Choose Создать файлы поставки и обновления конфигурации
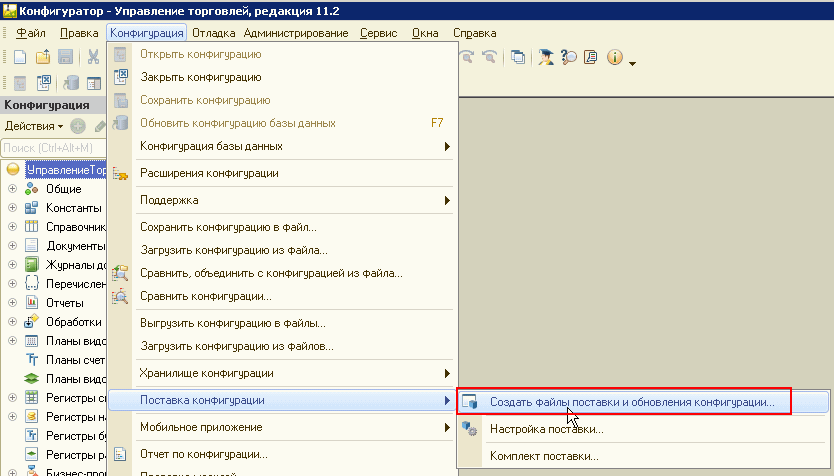Viewport: 834px width, 476px height. click(x=643, y=402)
